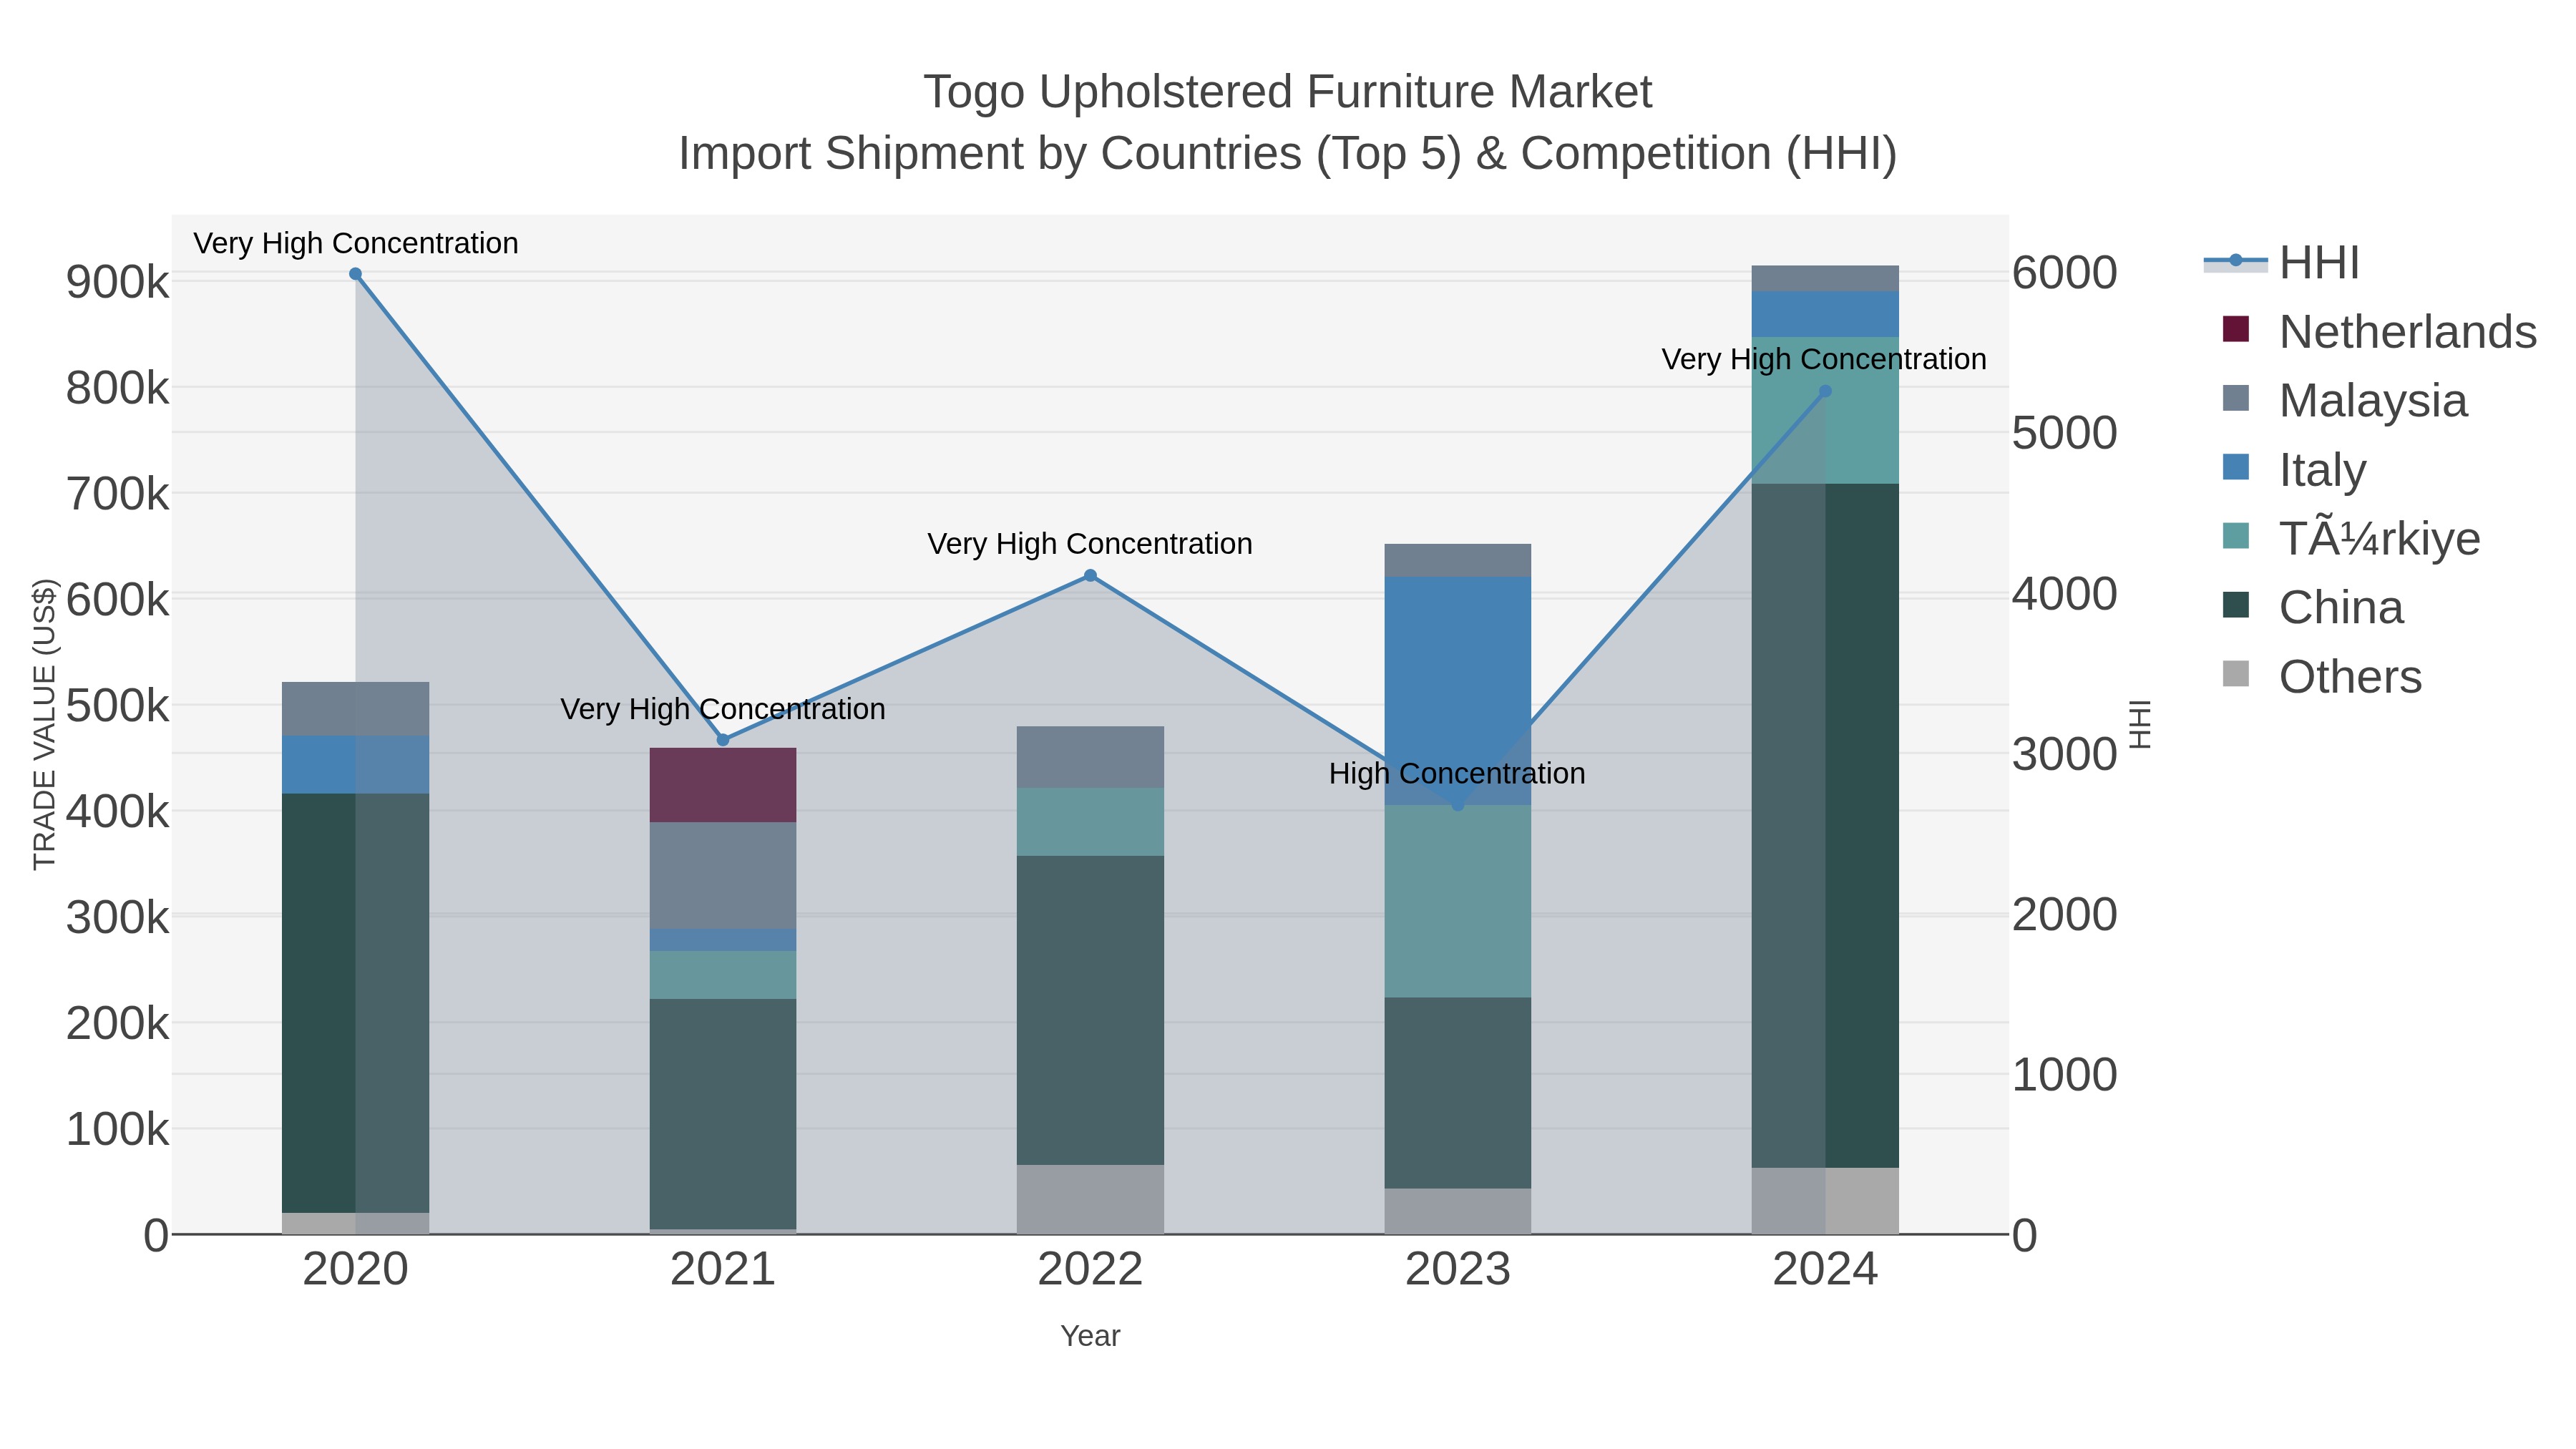Click the Italy blue legend swatch

point(2236,467)
